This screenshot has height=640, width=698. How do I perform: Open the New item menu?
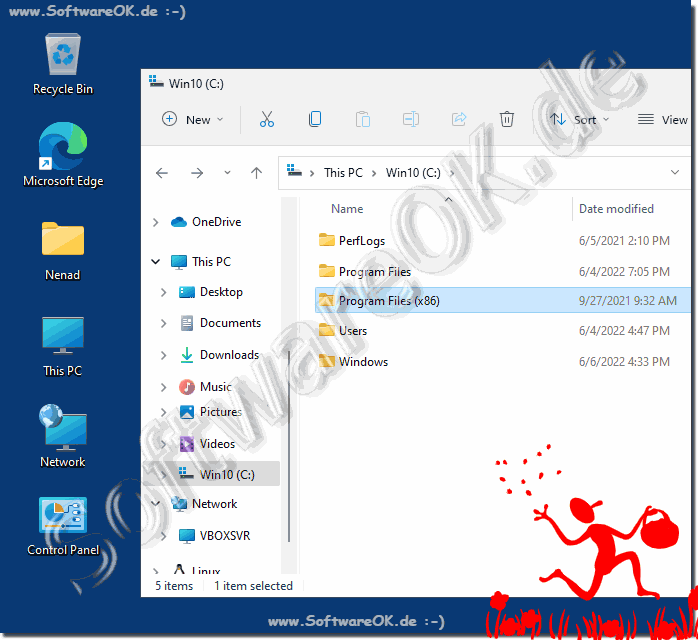[x=192, y=119]
